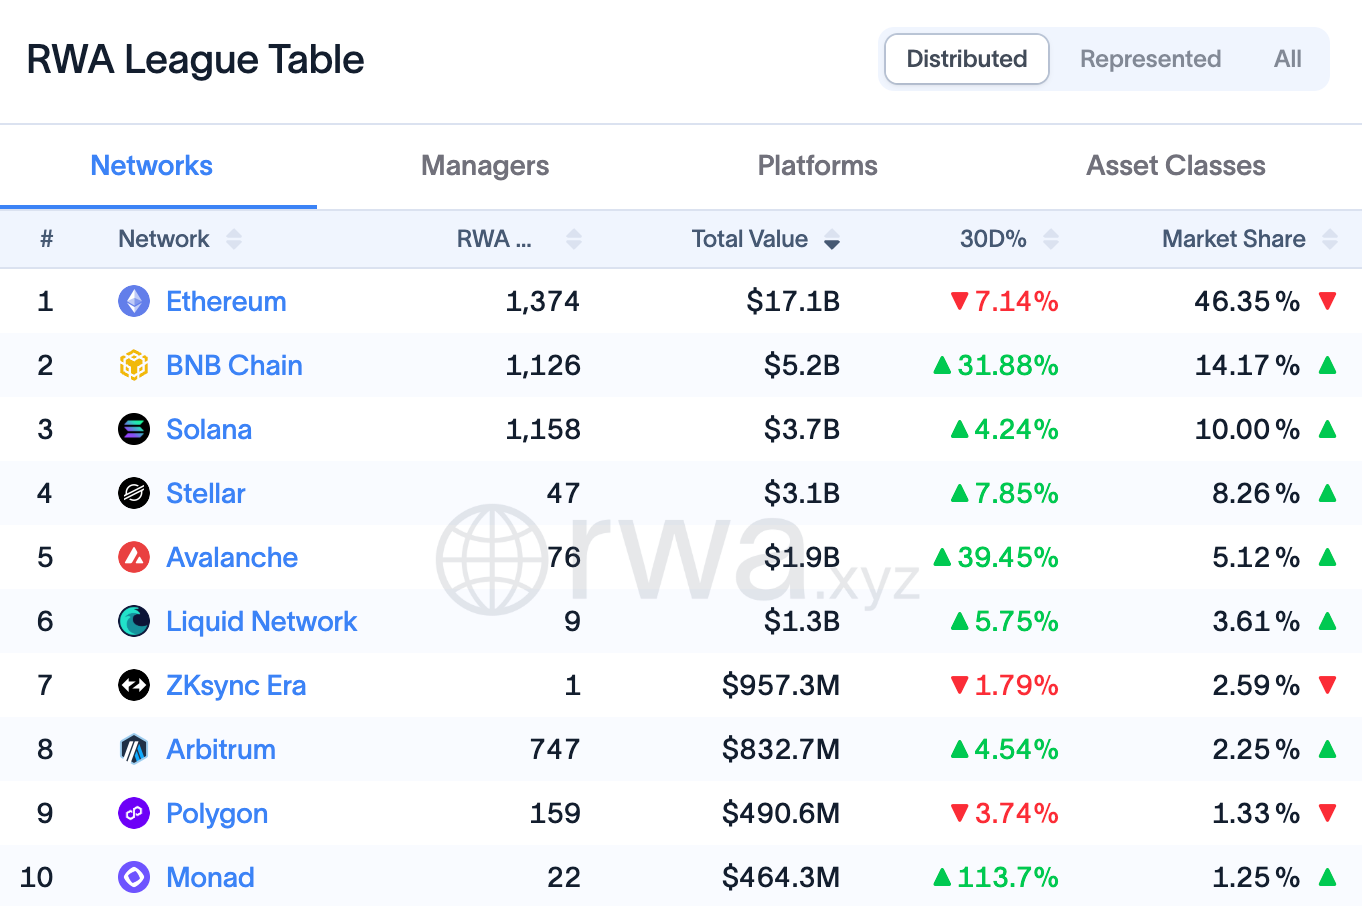Sort by the 30D% column arrows
The image size is (1362, 906).
(1051, 239)
